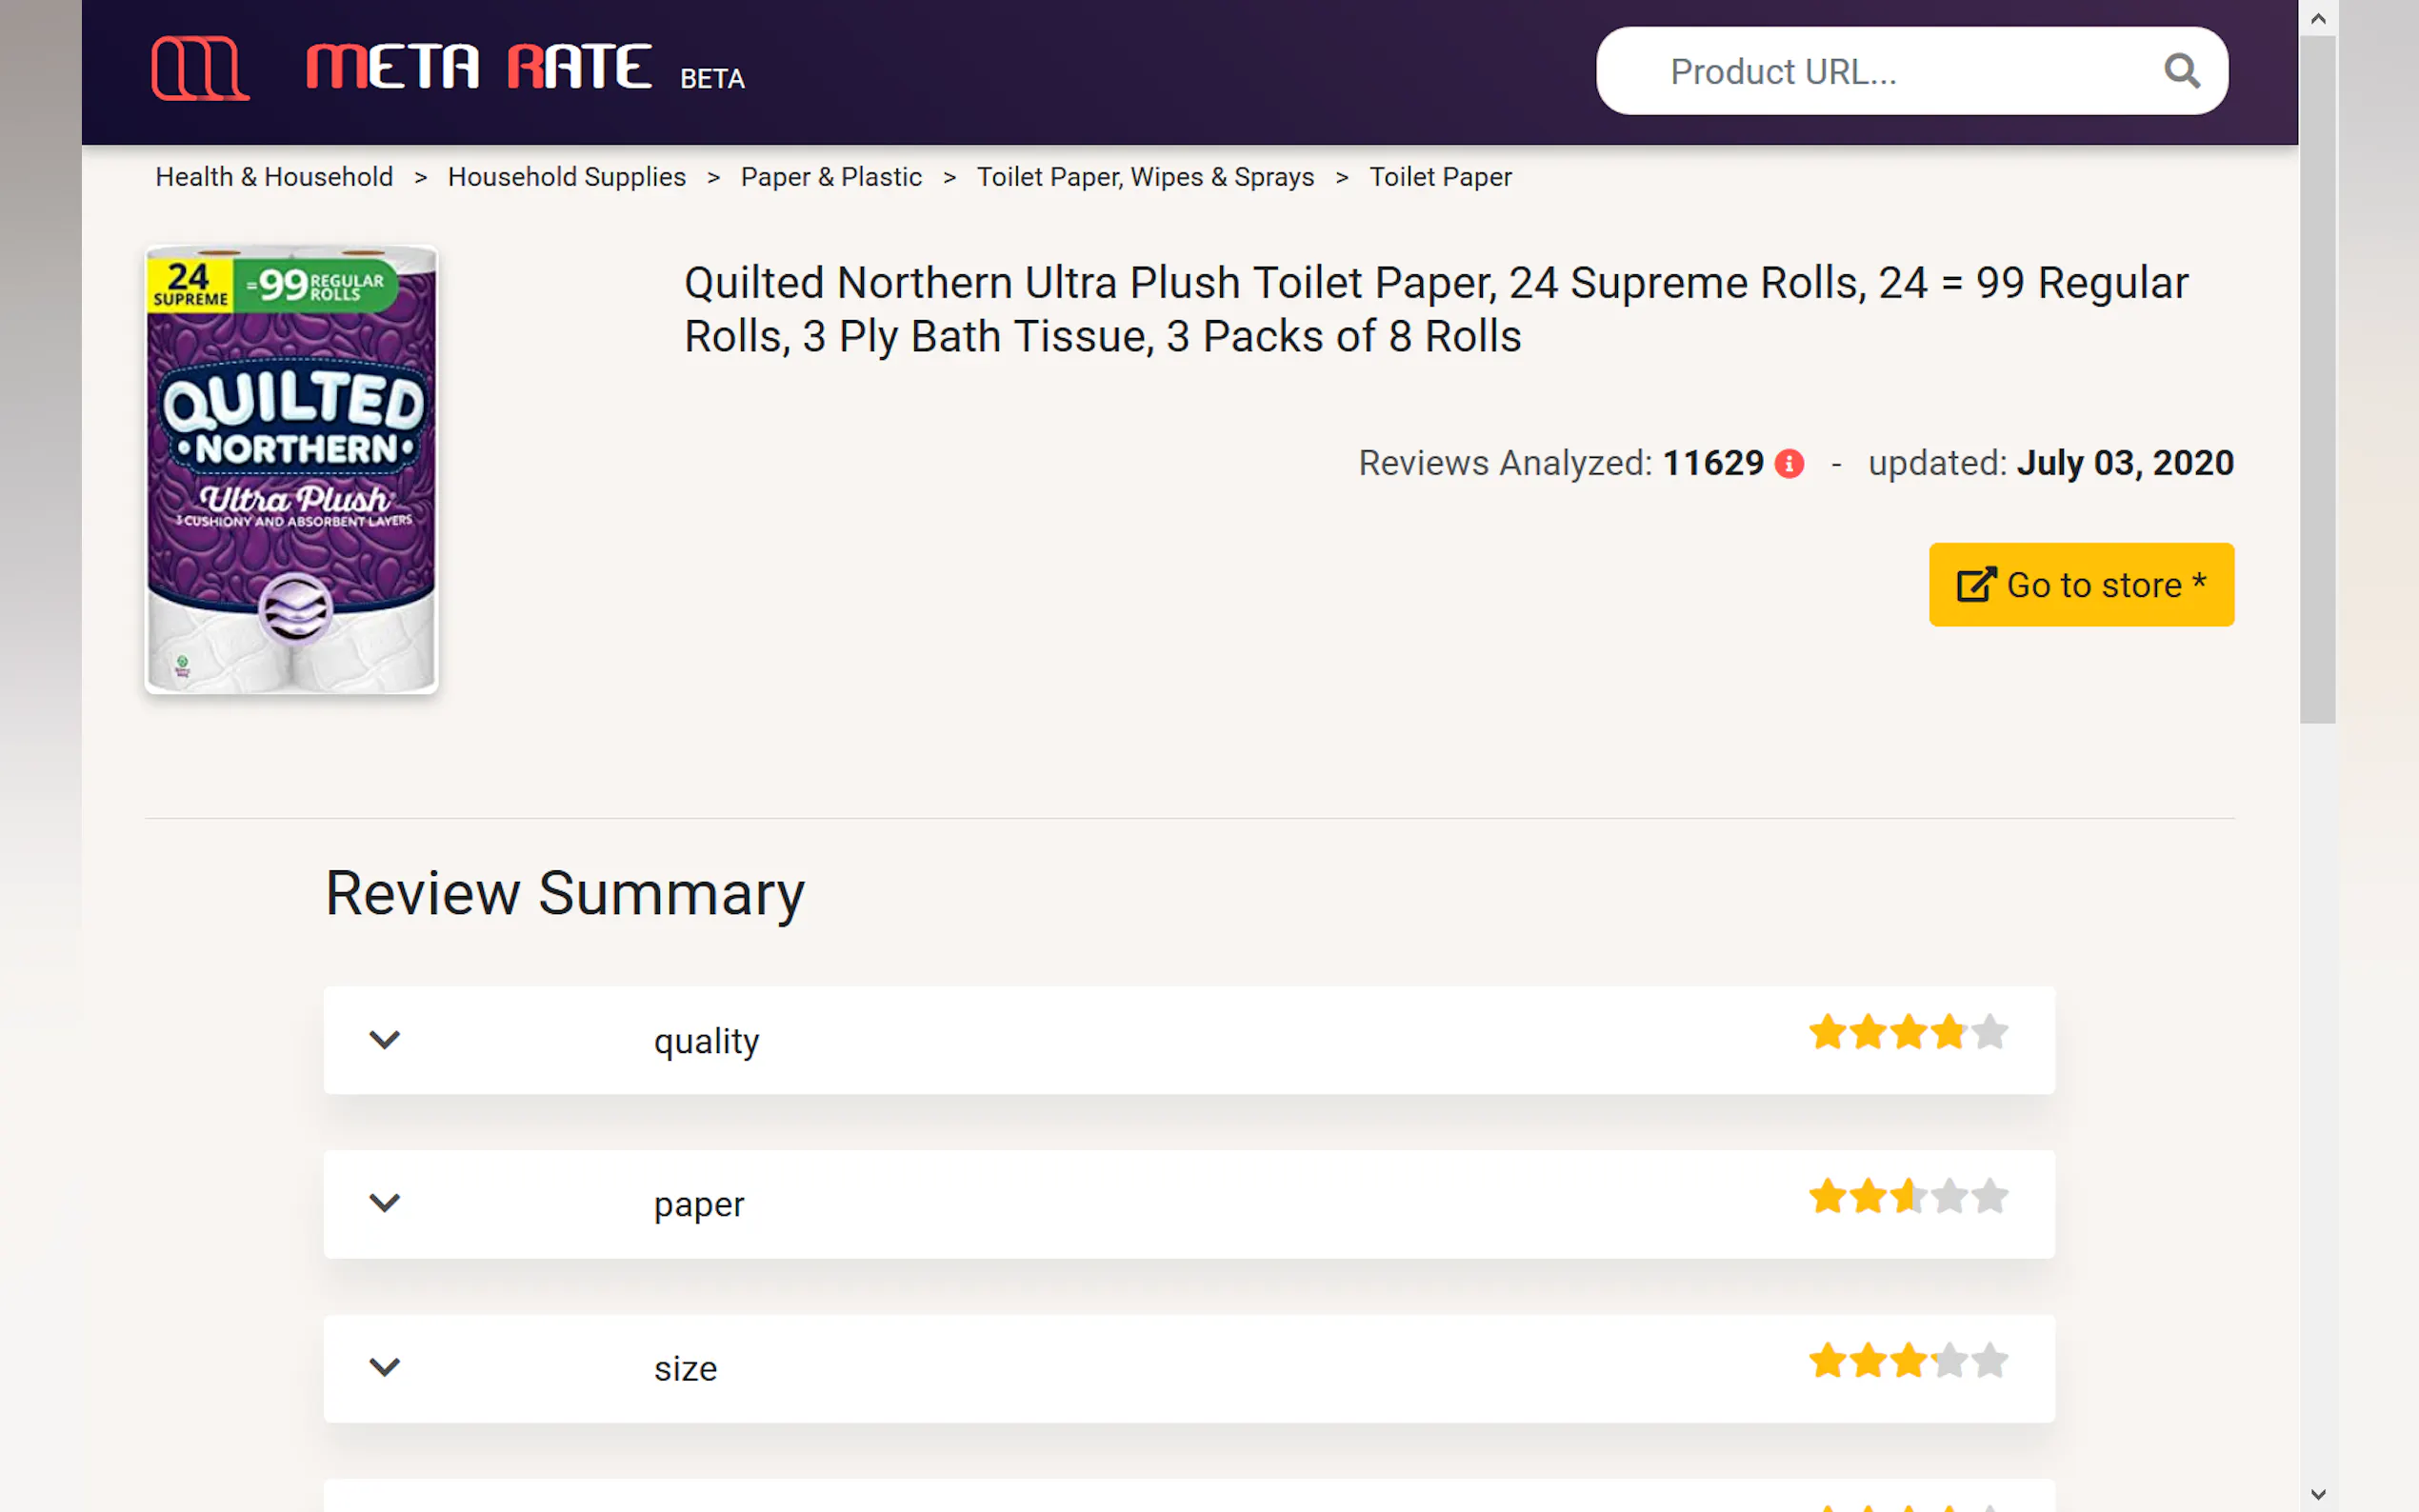2419x1512 pixels.
Task: Click the size star rating
Action: point(1907,1360)
